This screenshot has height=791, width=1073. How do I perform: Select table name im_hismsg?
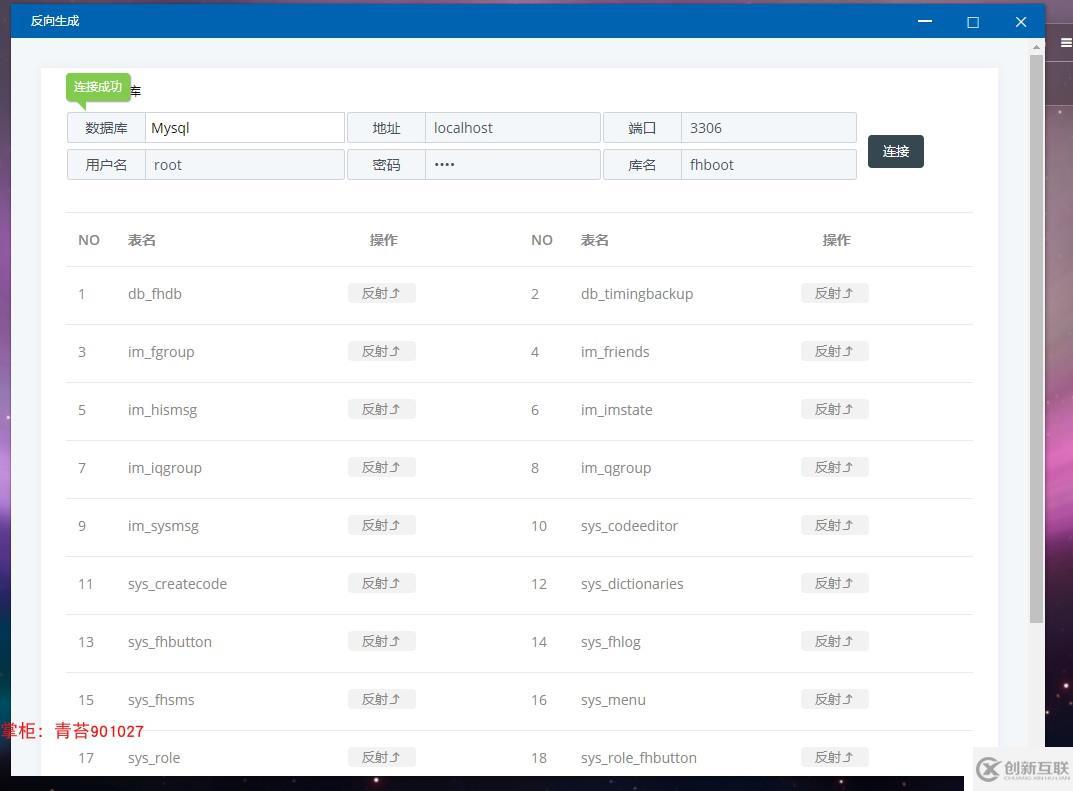tap(162, 411)
